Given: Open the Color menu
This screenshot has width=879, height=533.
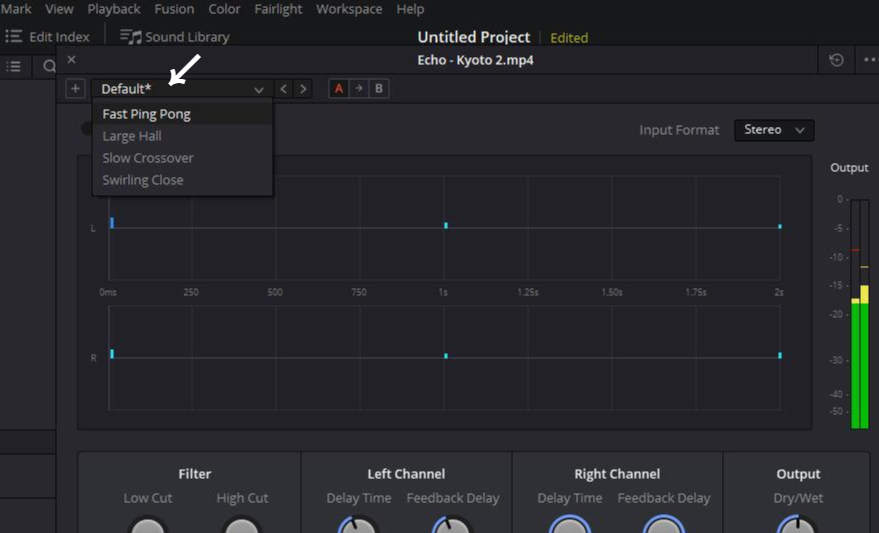Looking at the screenshot, I should tap(224, 9).
